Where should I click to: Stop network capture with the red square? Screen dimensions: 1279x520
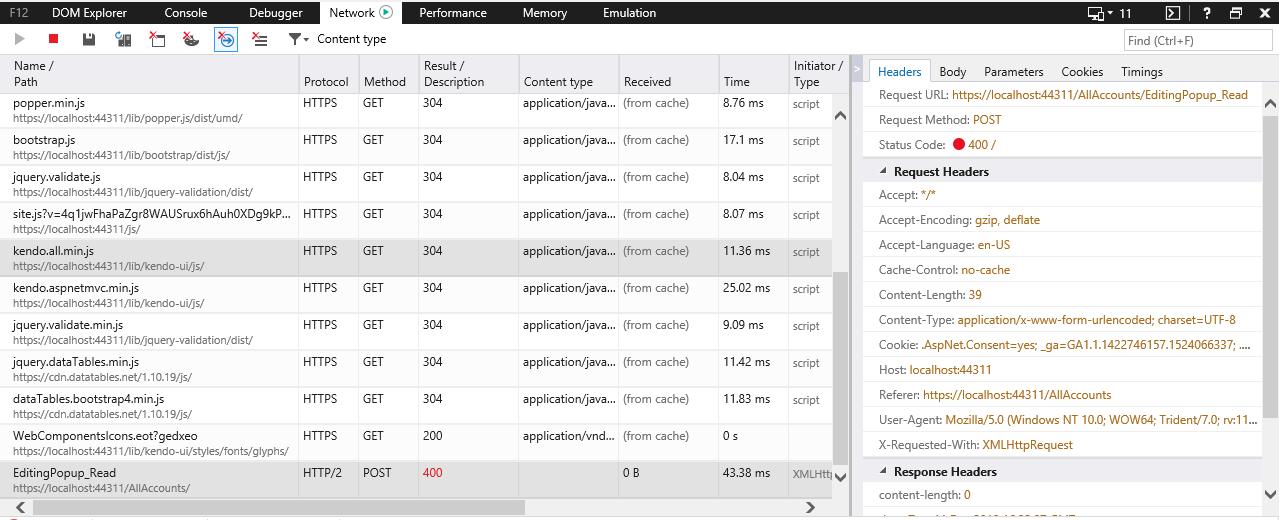pyautogui.click(x=54, y=39)
